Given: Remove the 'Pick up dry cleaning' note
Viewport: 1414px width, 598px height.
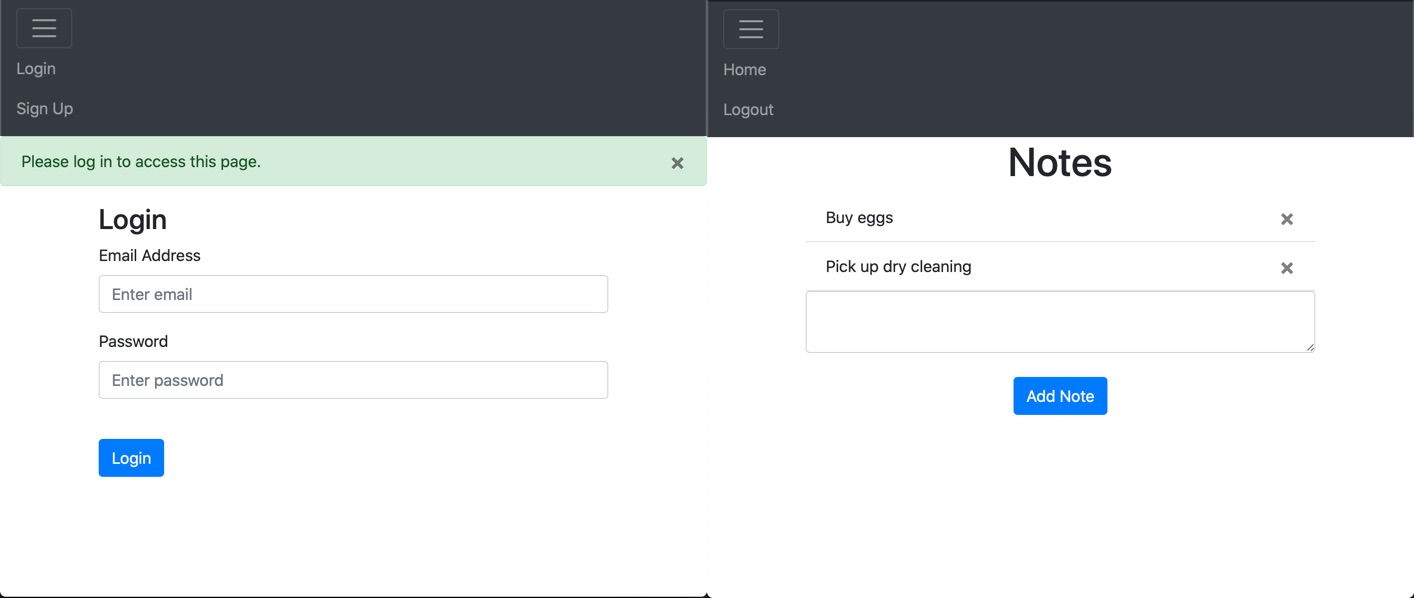Looking at the screenshot, I should pyautogui.click(x=1287, y=268).
